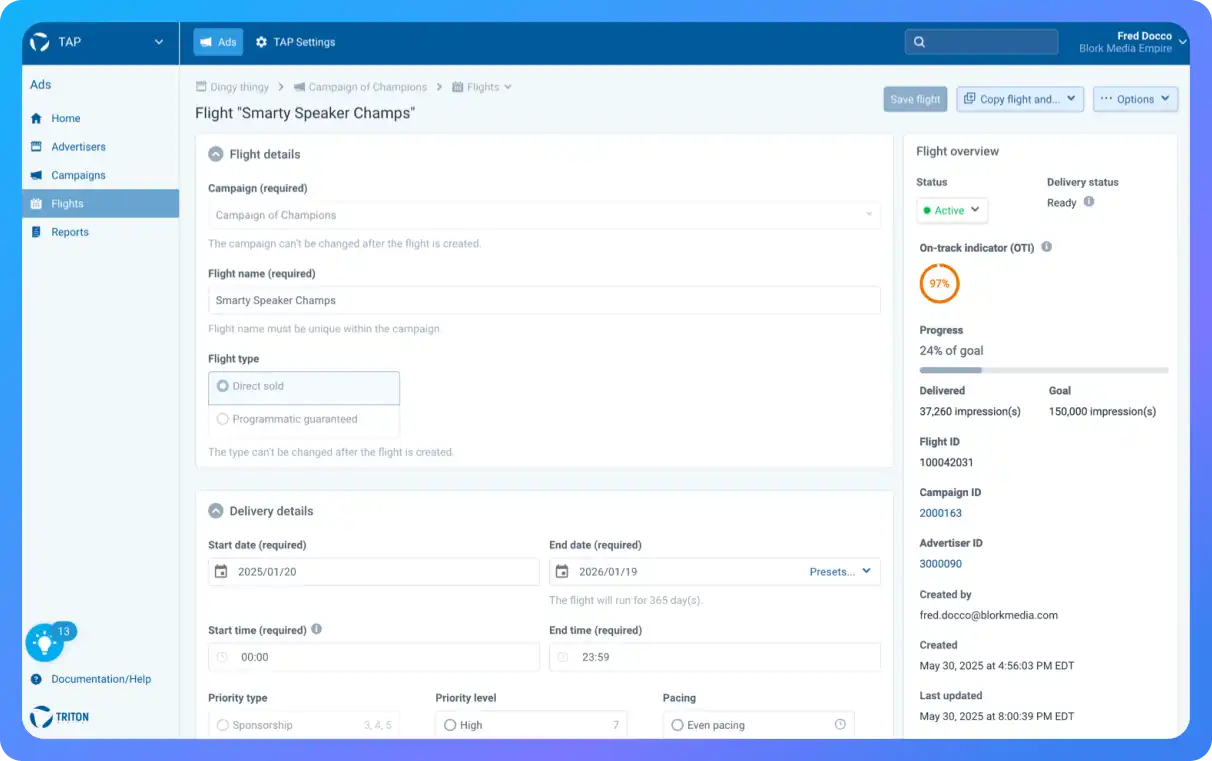Click the search magnifier icon
The width and height of the screenshot is (1212, 761).
coord(919,42)
